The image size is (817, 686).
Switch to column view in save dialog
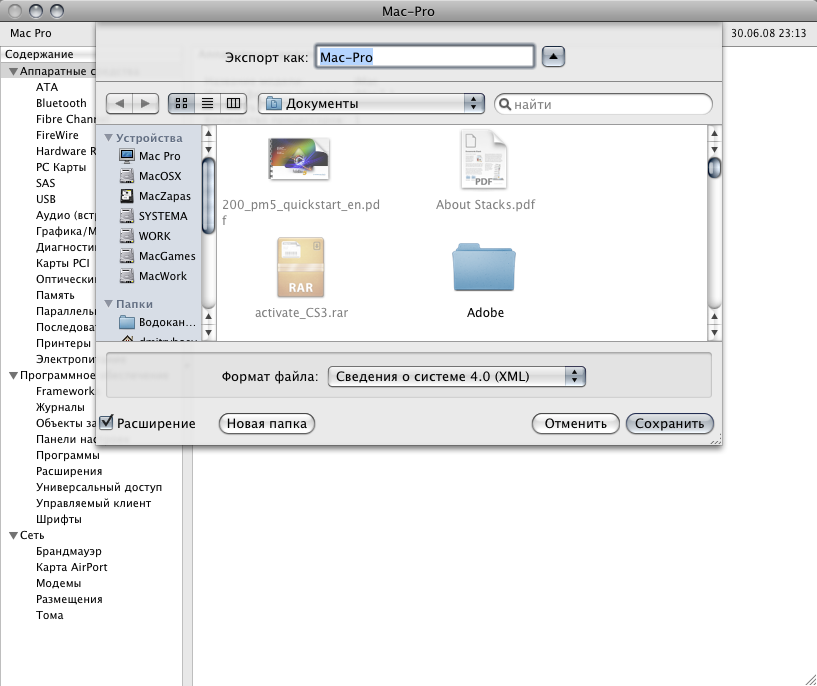tap(233, 103)
